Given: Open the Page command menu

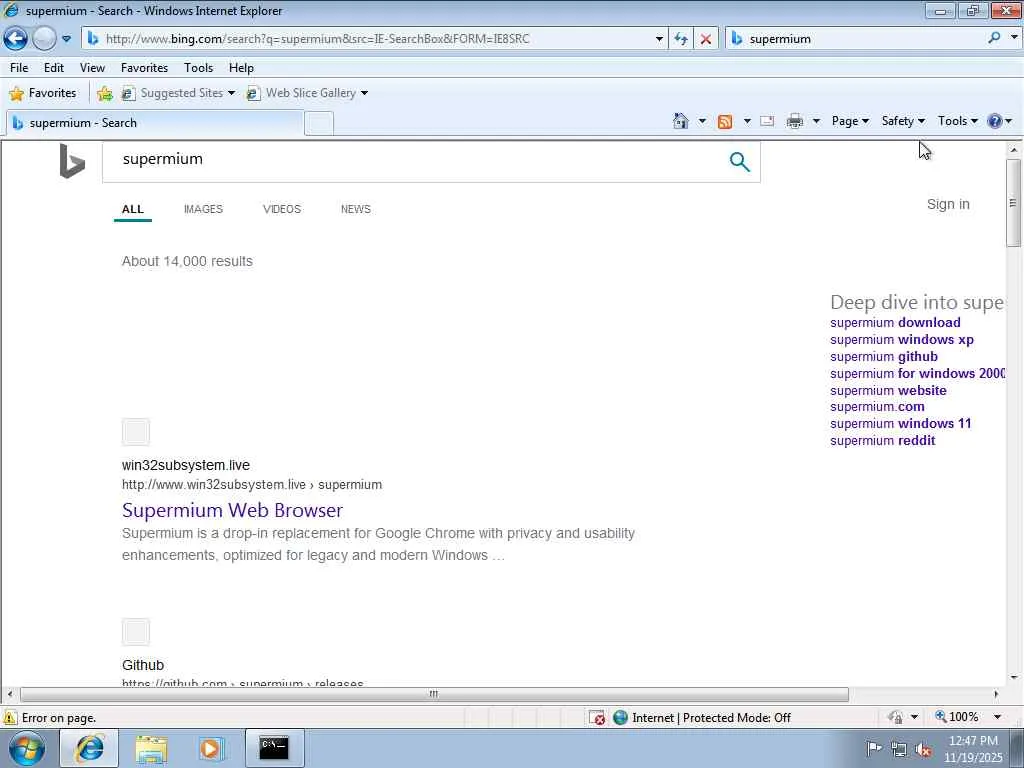Looking at the screenshot, I should pyautogui.click(x=850, y=121).
